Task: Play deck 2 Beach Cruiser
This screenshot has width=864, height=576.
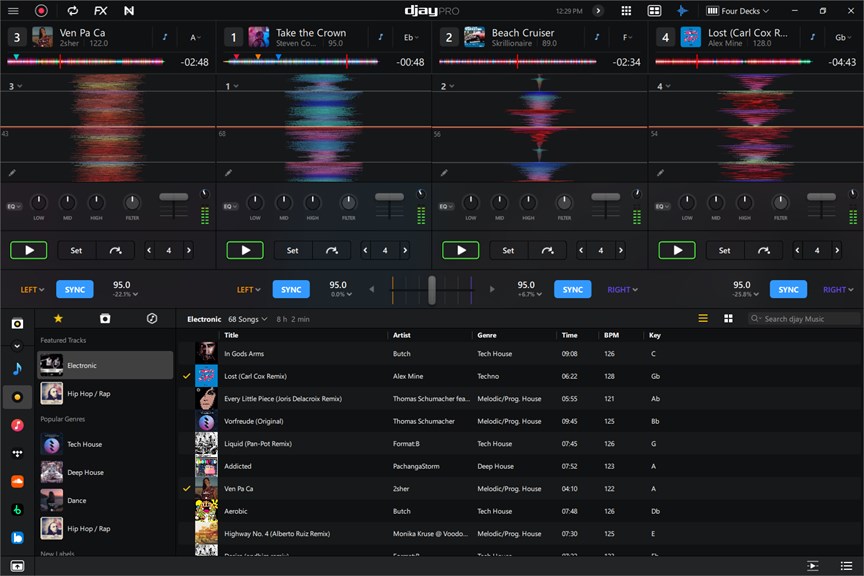Action: coord(461,250)
